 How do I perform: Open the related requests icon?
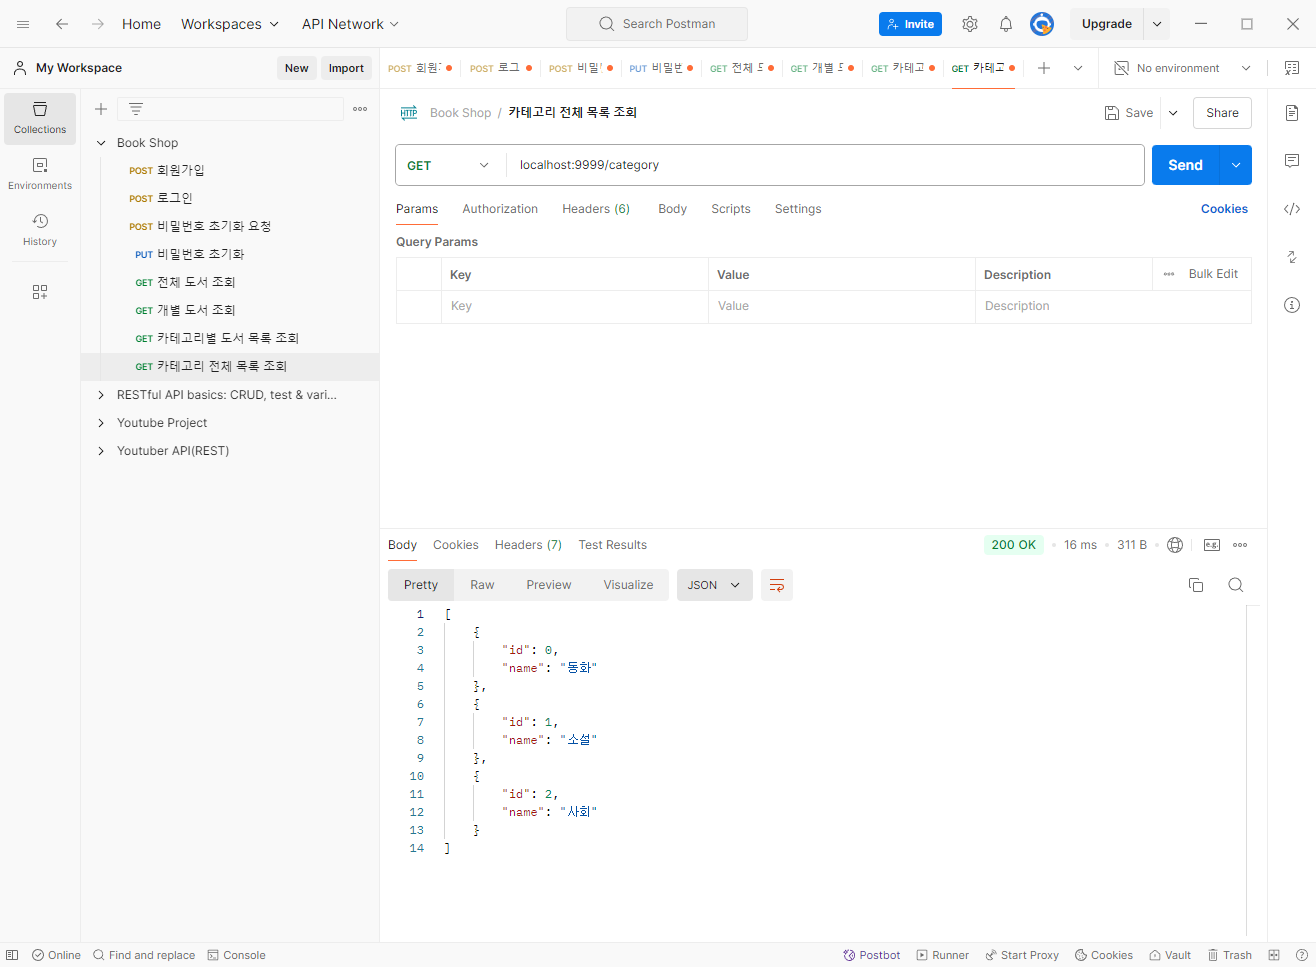point(1292,257)
